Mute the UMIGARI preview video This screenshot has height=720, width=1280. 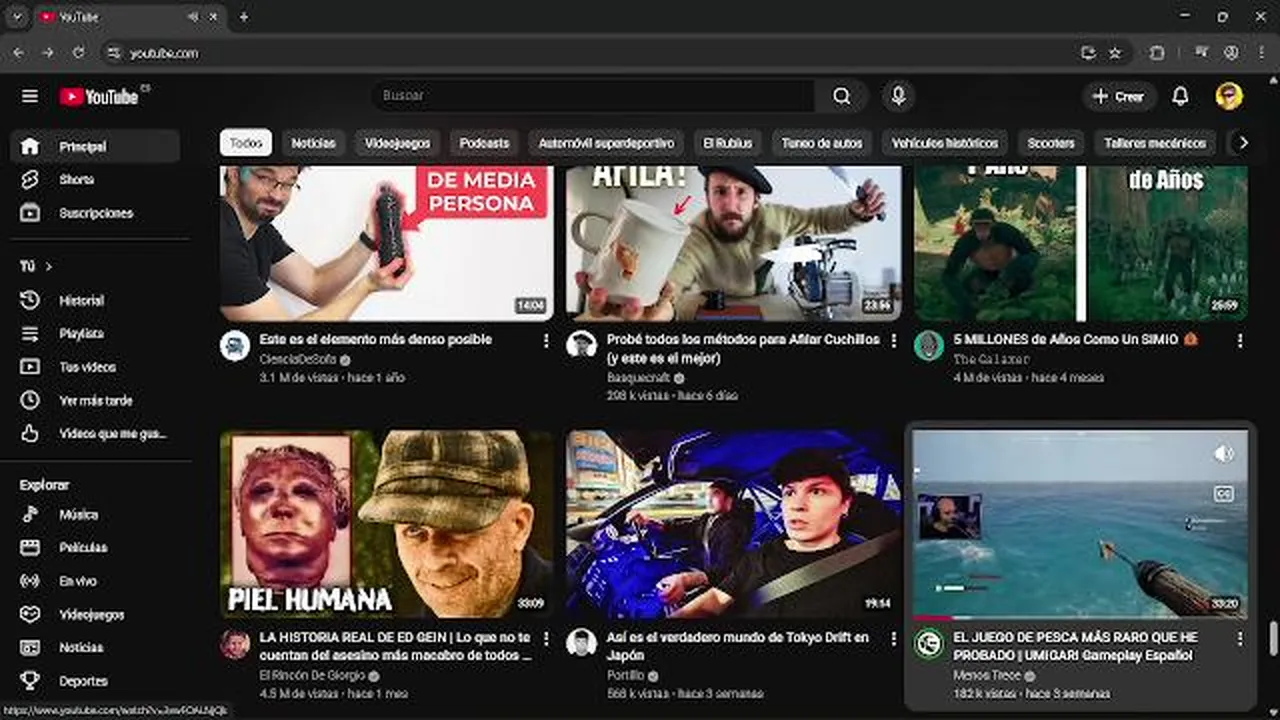(x=1224, y=454)
